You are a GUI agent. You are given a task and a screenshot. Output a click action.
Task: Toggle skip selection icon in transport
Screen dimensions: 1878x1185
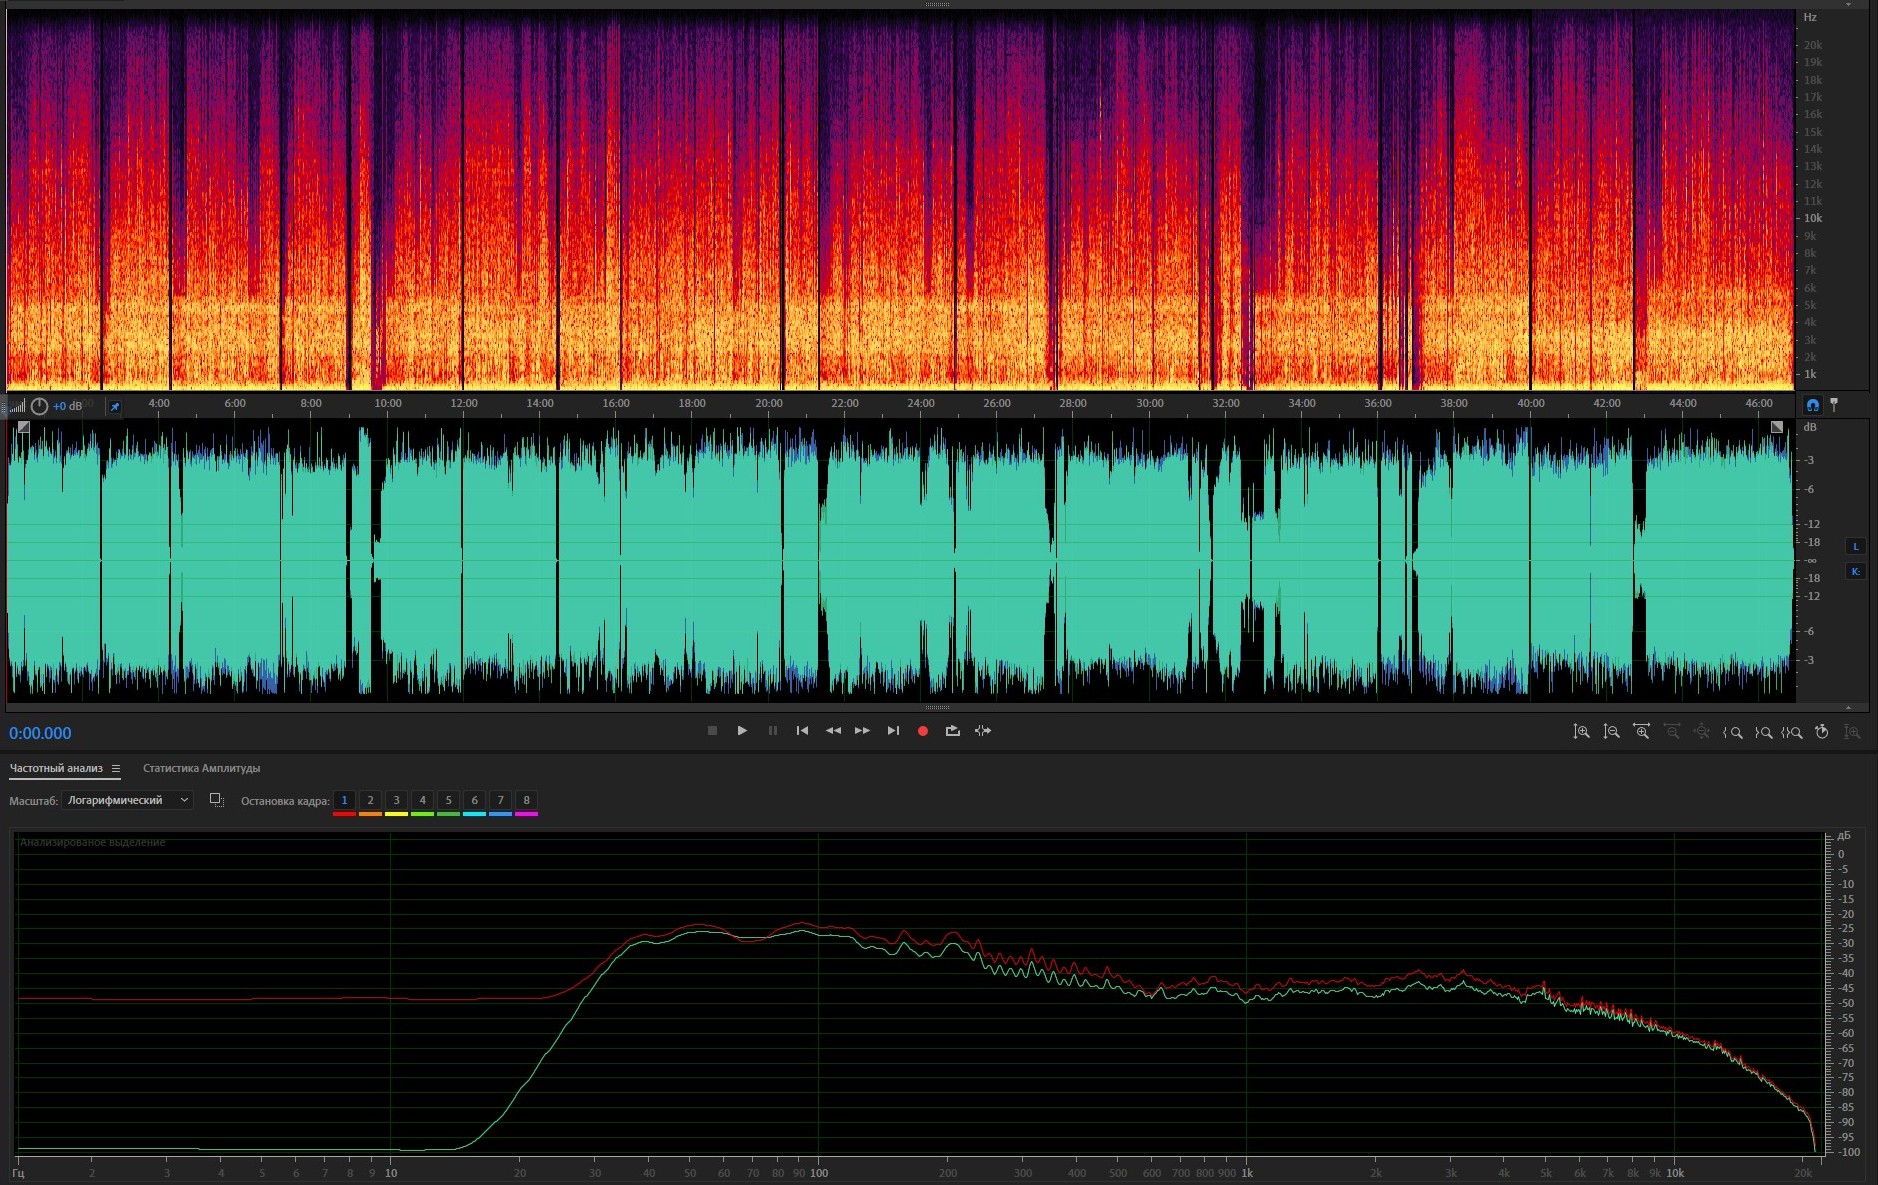[x=983, y=731]
